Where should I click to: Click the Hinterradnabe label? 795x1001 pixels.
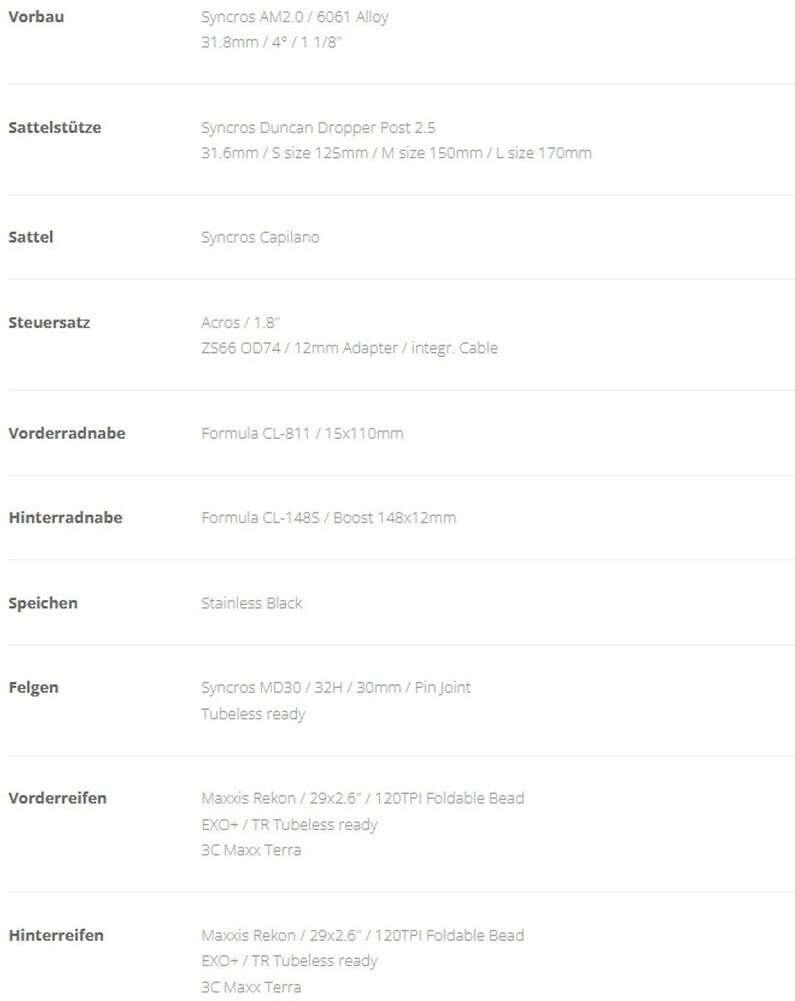[x=65, y=518]
